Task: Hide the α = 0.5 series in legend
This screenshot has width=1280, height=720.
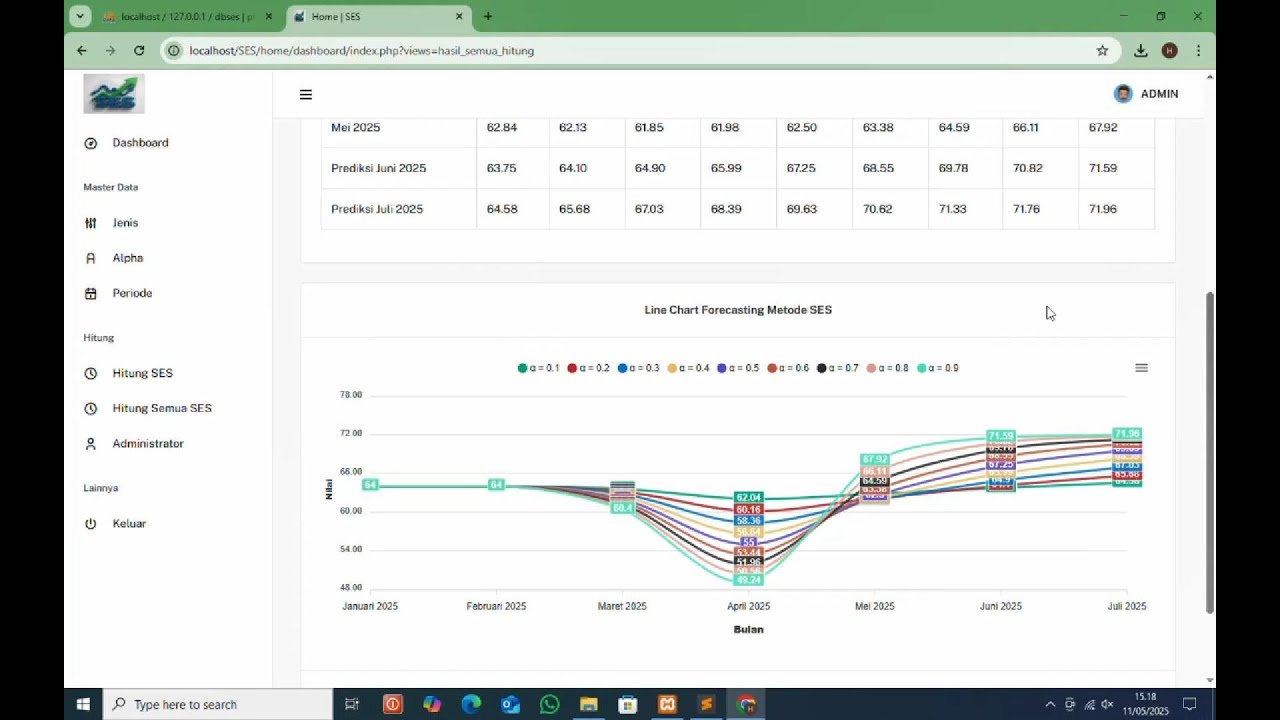Action: coord(738,368)
